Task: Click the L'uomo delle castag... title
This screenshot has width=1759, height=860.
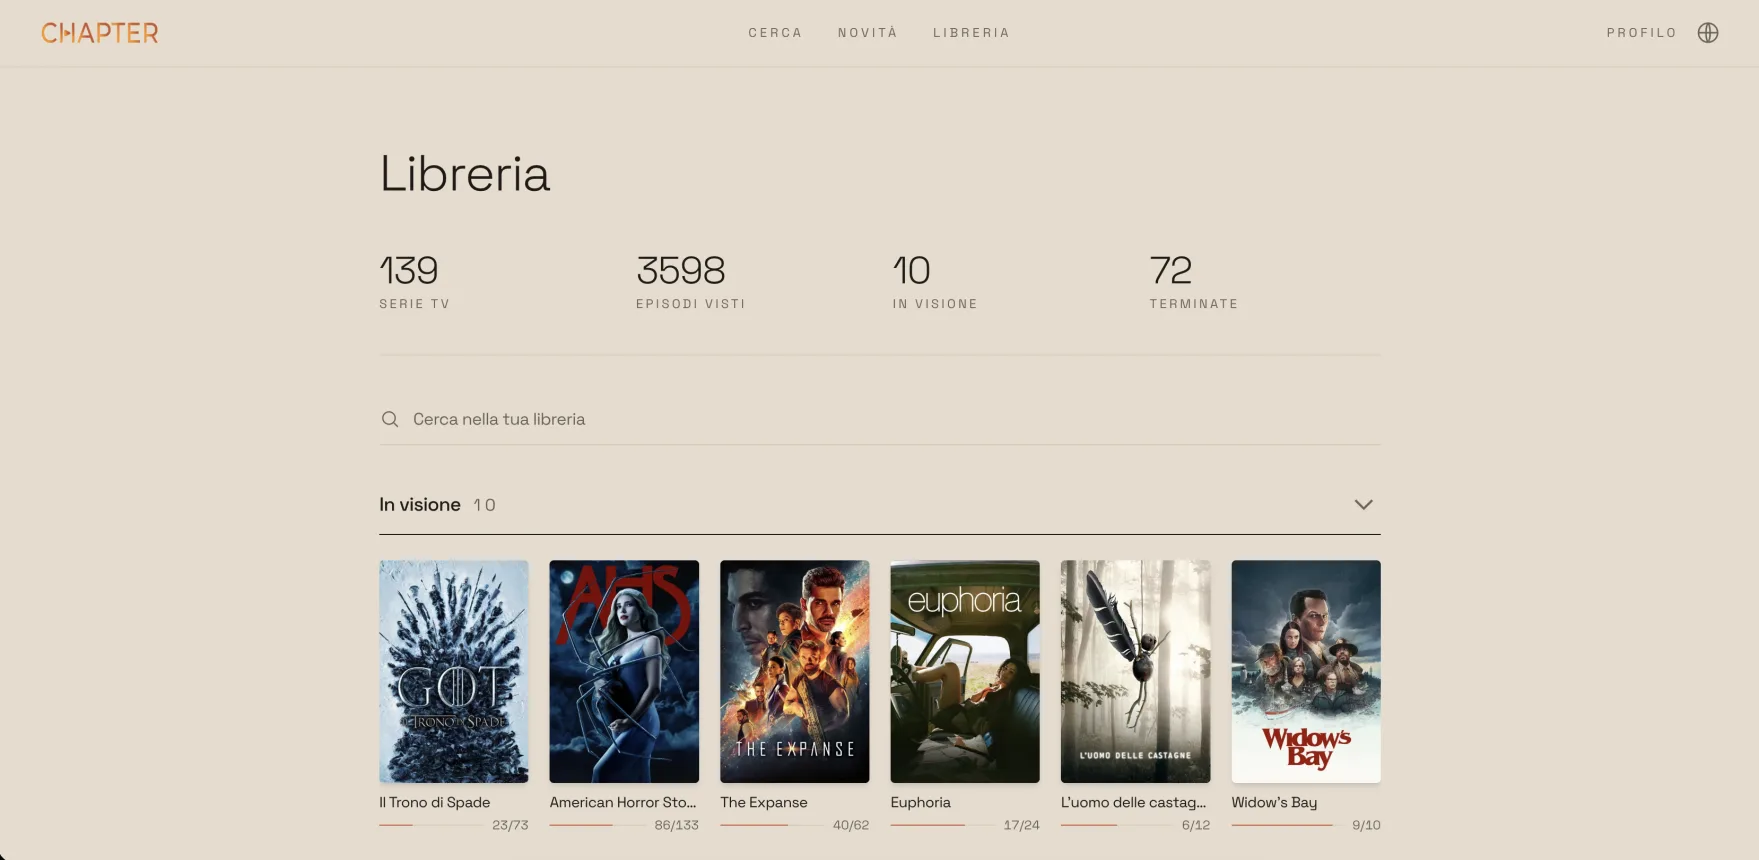Action: [1134, 802]
